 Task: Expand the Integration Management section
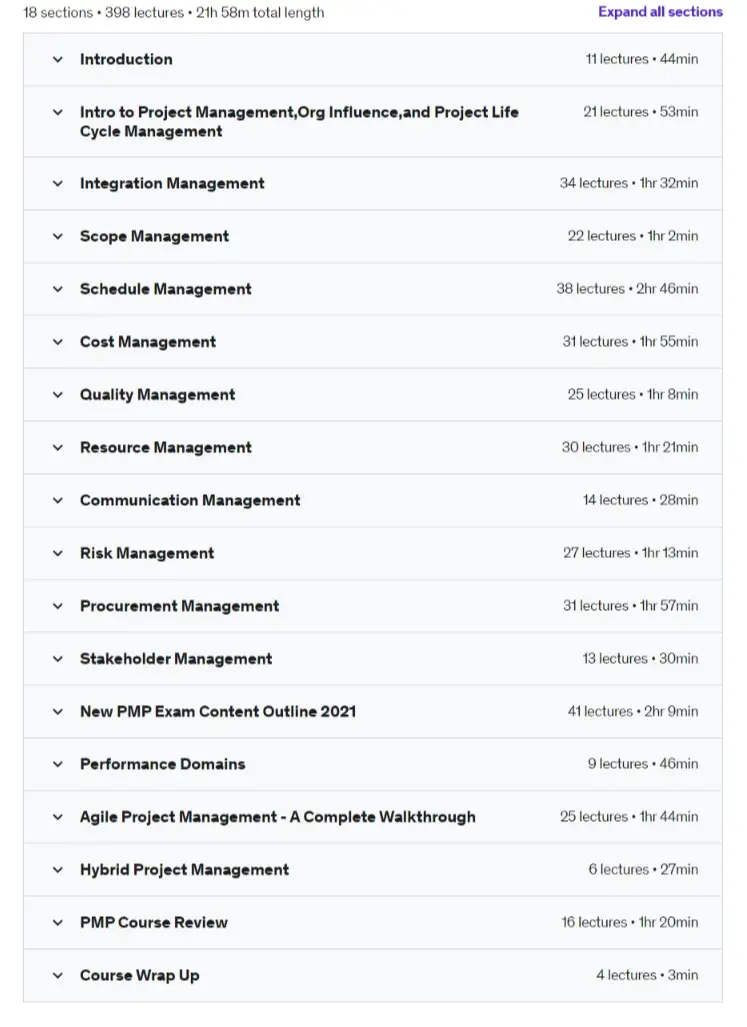click(172, 183)
